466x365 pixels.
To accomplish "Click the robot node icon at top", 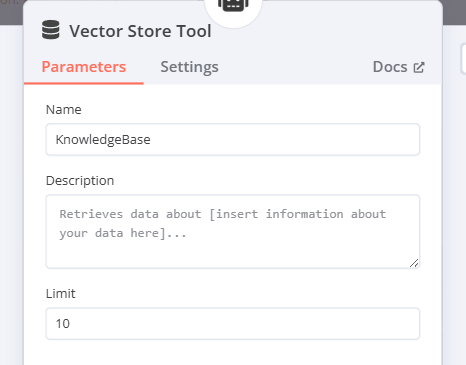I will point(233,5).
